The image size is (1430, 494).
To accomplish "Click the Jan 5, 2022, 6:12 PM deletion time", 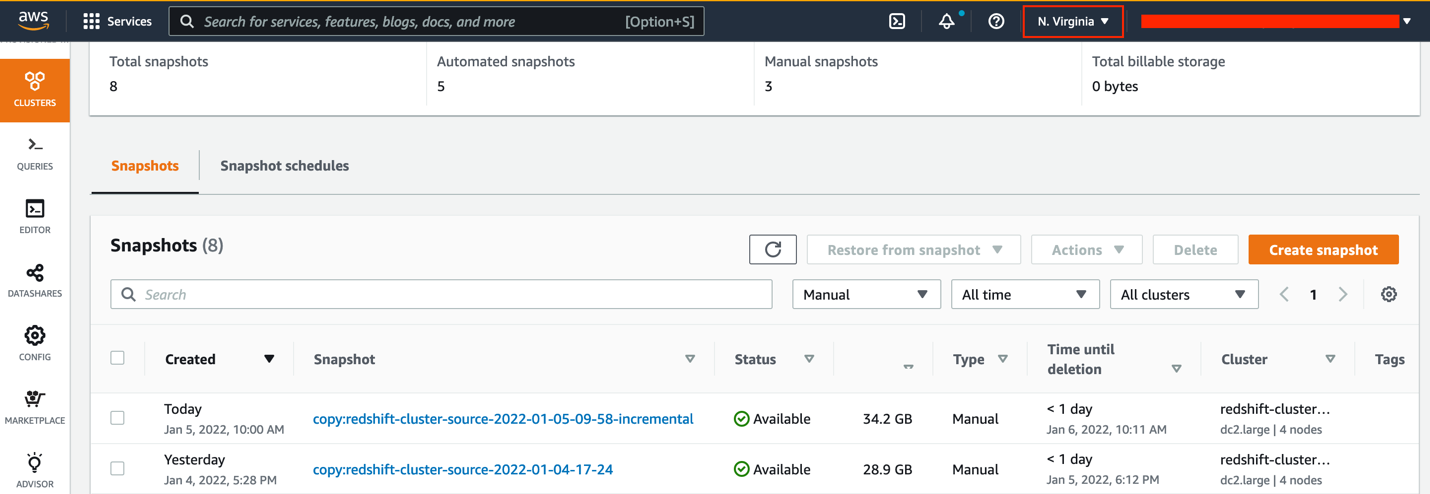I will pos(1103,480).
